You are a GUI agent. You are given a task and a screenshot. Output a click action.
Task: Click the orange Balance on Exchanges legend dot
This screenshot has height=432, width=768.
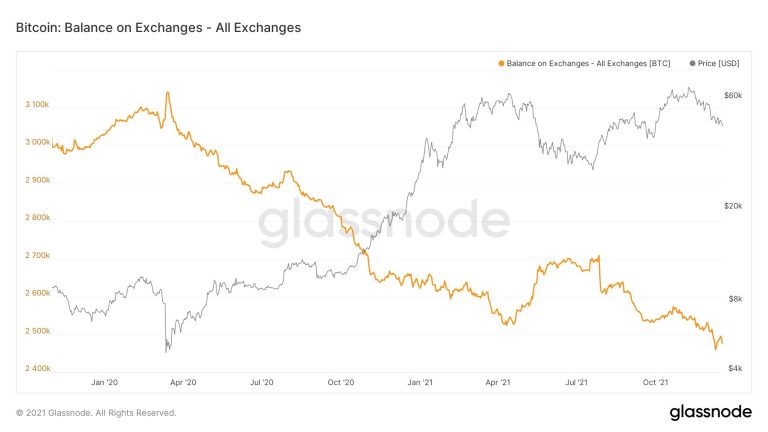(x=500, y=64)
